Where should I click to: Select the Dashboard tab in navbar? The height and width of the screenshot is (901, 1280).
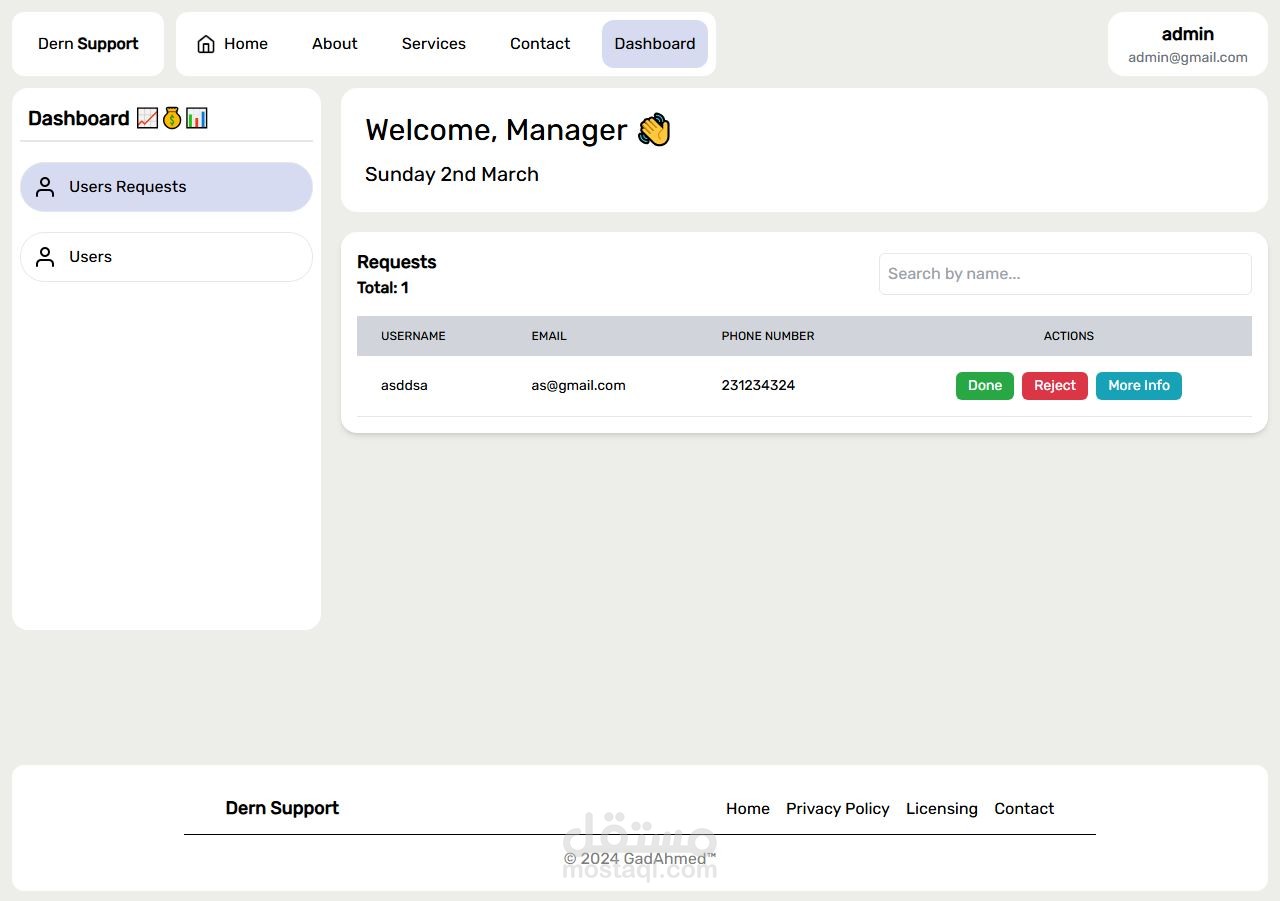pos(655,44)
